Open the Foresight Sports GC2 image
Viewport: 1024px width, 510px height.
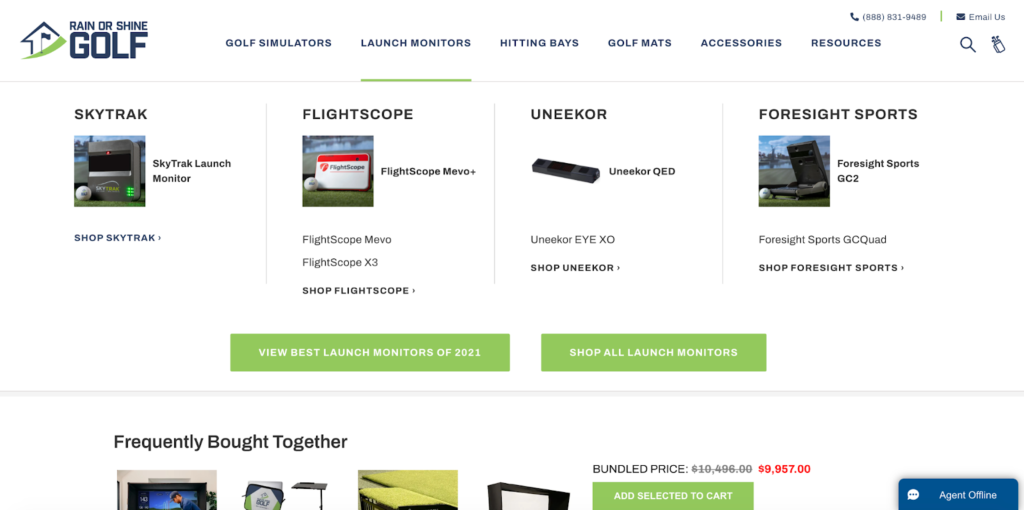(x=794, y=171)
